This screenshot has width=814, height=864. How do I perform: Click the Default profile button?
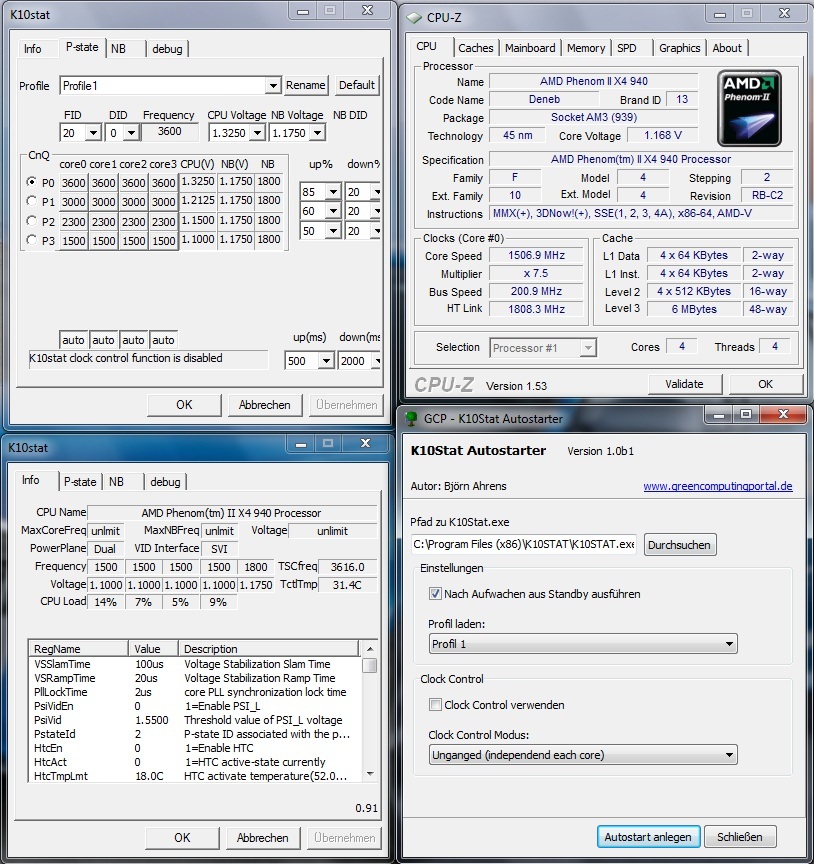(357, 85)
